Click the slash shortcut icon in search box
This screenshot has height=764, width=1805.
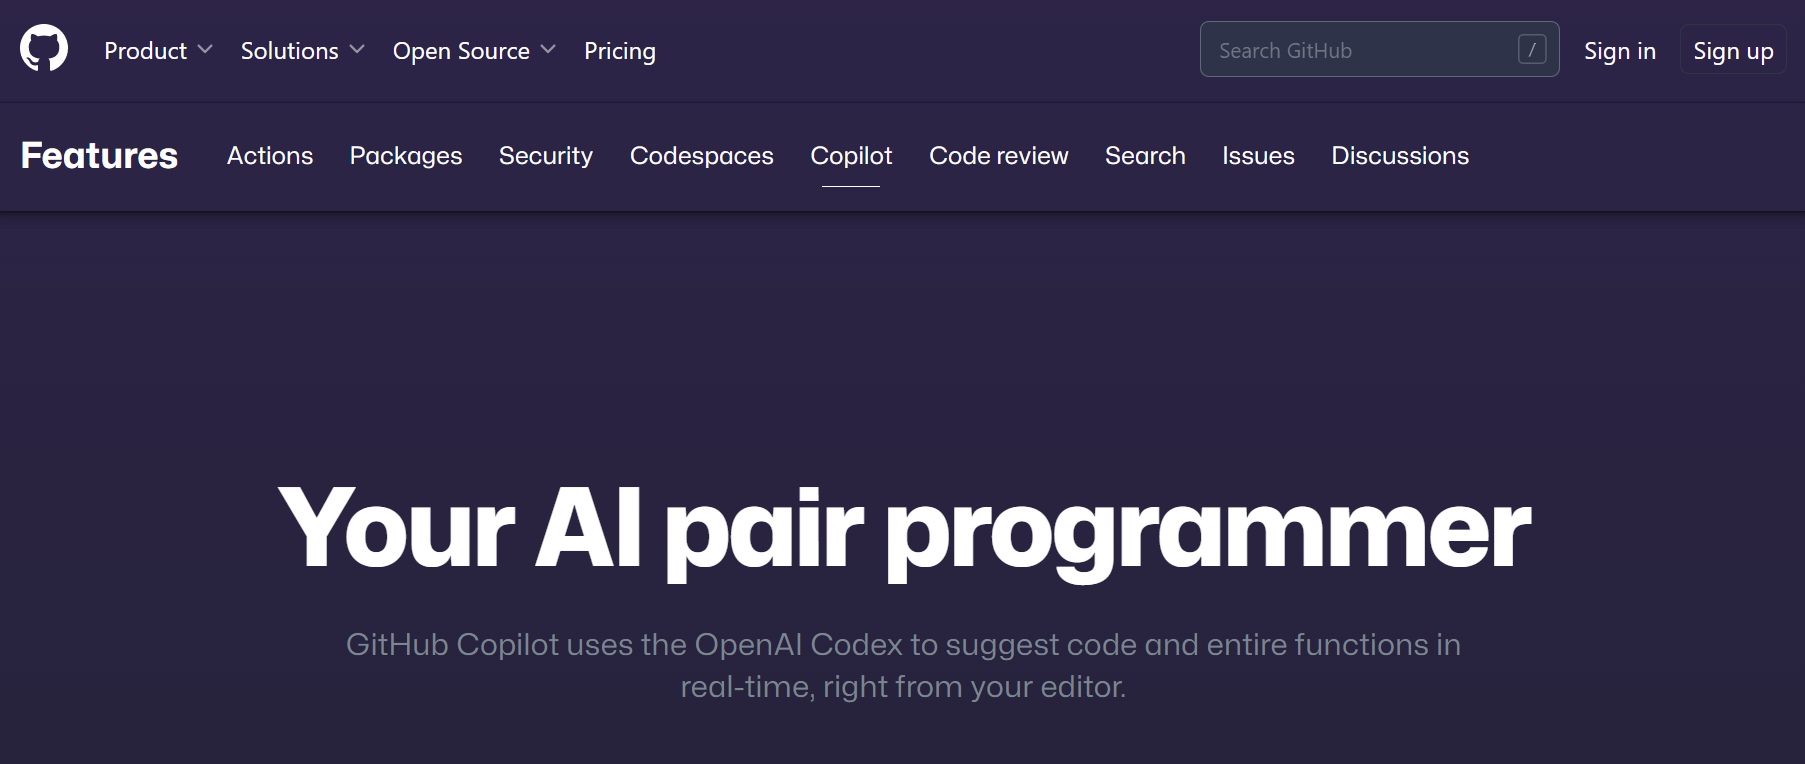[1532, 49]
